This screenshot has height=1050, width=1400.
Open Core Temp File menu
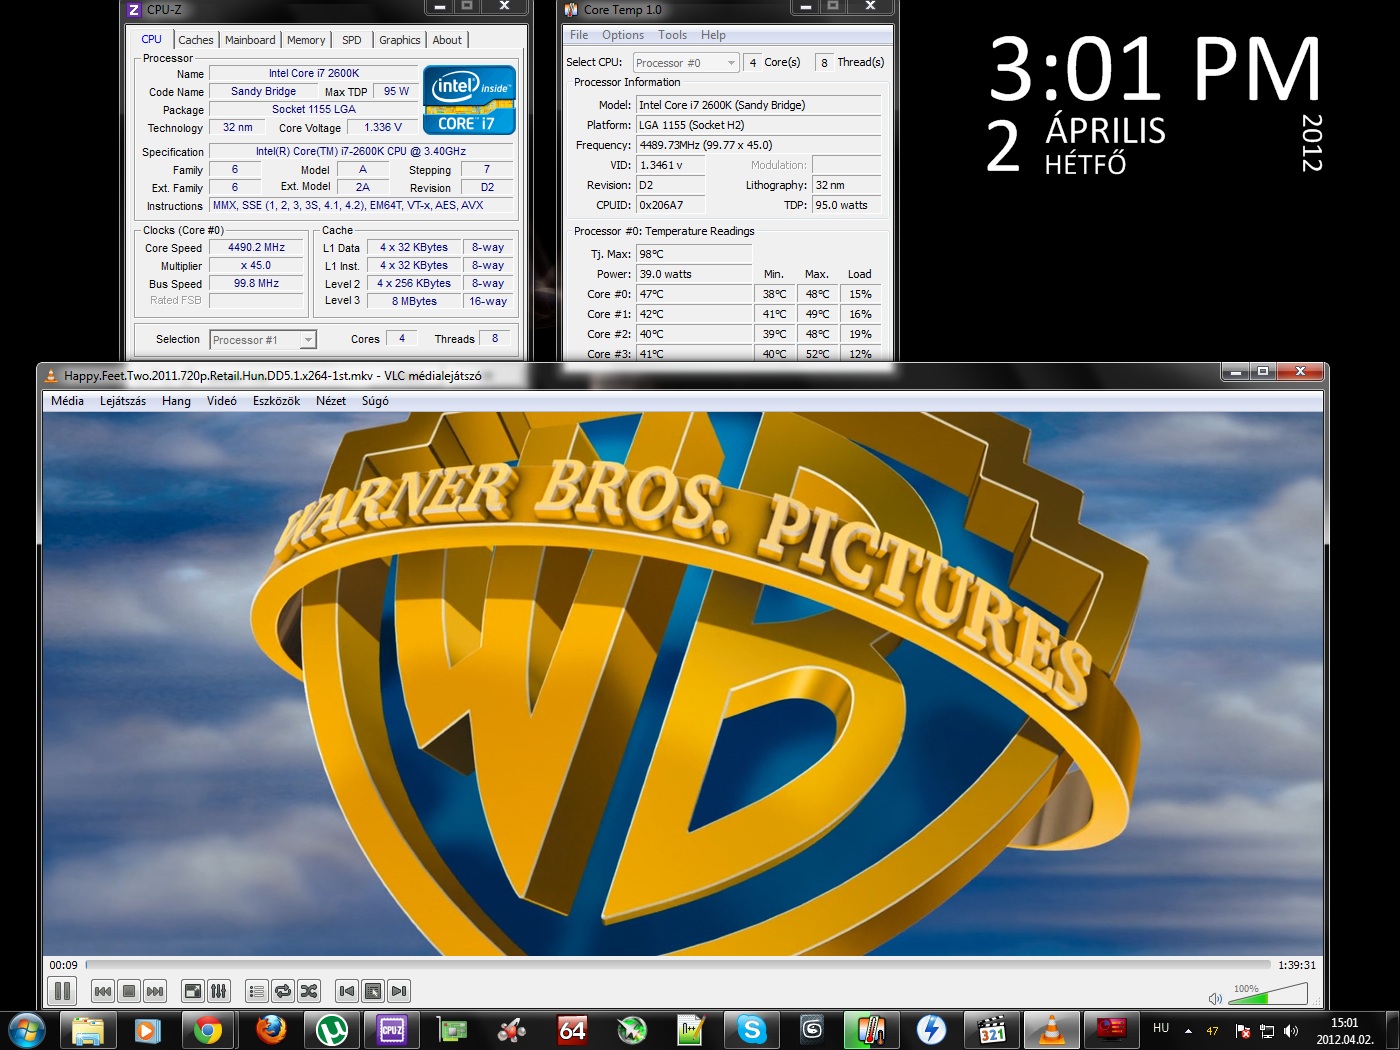(579, 35)
